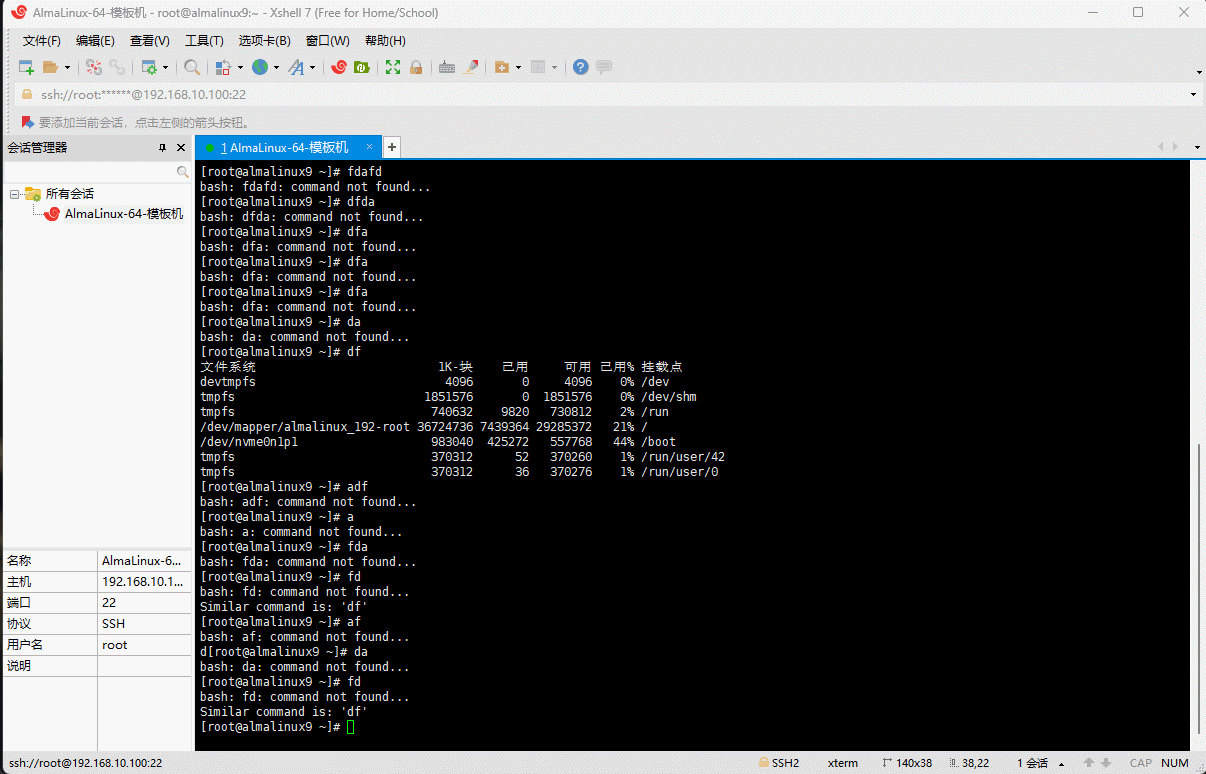
Task: Open the 查看(V) menu
Action: point(150,41)
